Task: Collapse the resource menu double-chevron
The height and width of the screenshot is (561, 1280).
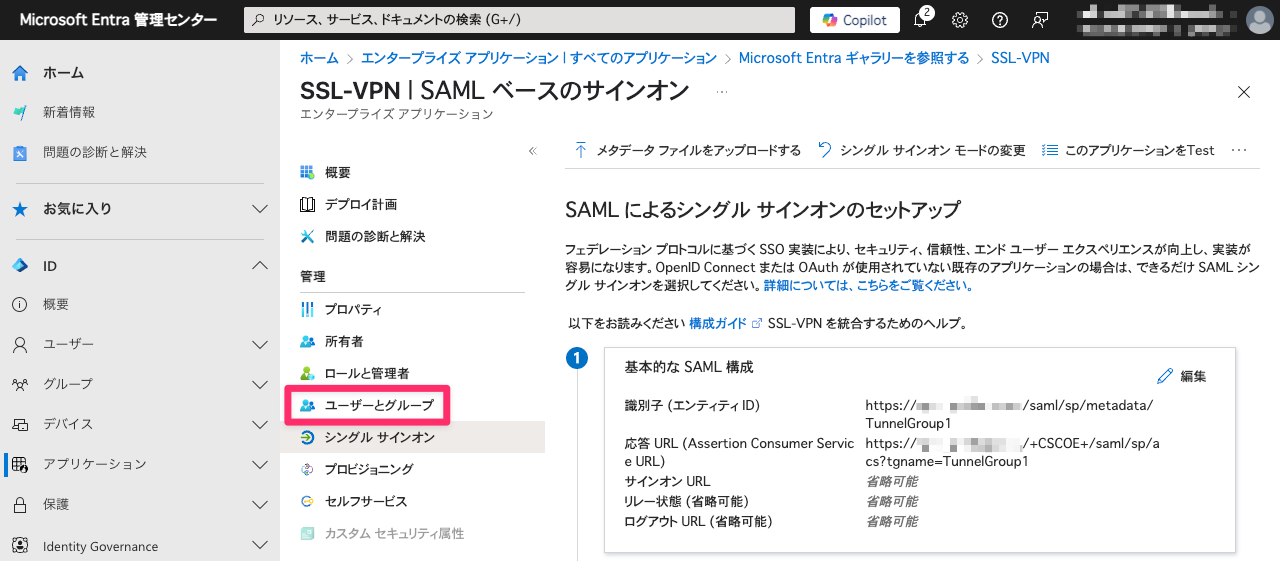Action: (533, 151)
